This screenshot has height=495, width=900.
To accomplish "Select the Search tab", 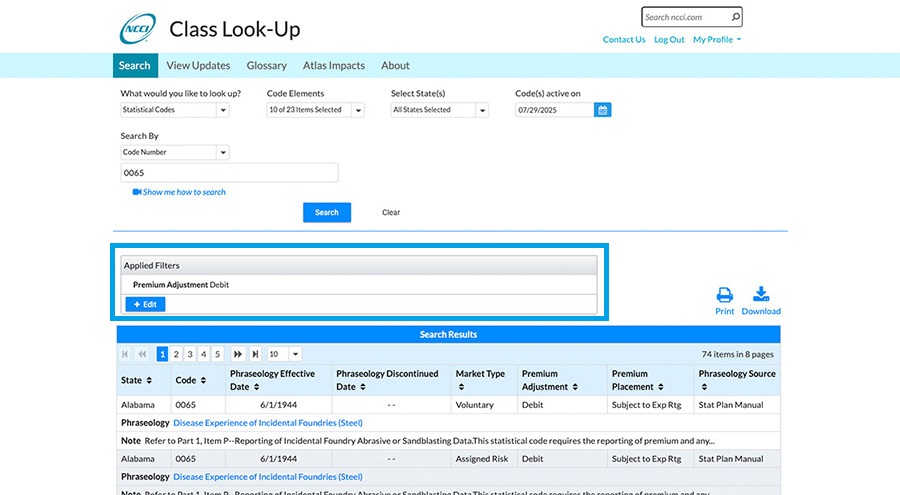I will (135, 65).
